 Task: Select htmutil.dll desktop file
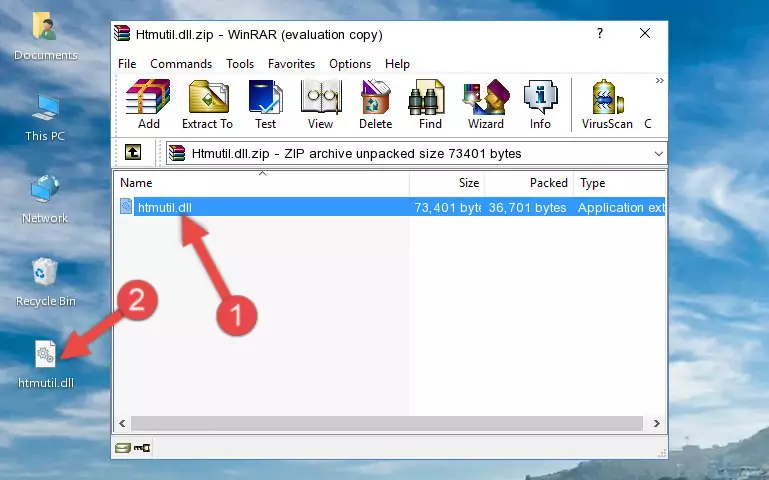(x=46, y=364)
